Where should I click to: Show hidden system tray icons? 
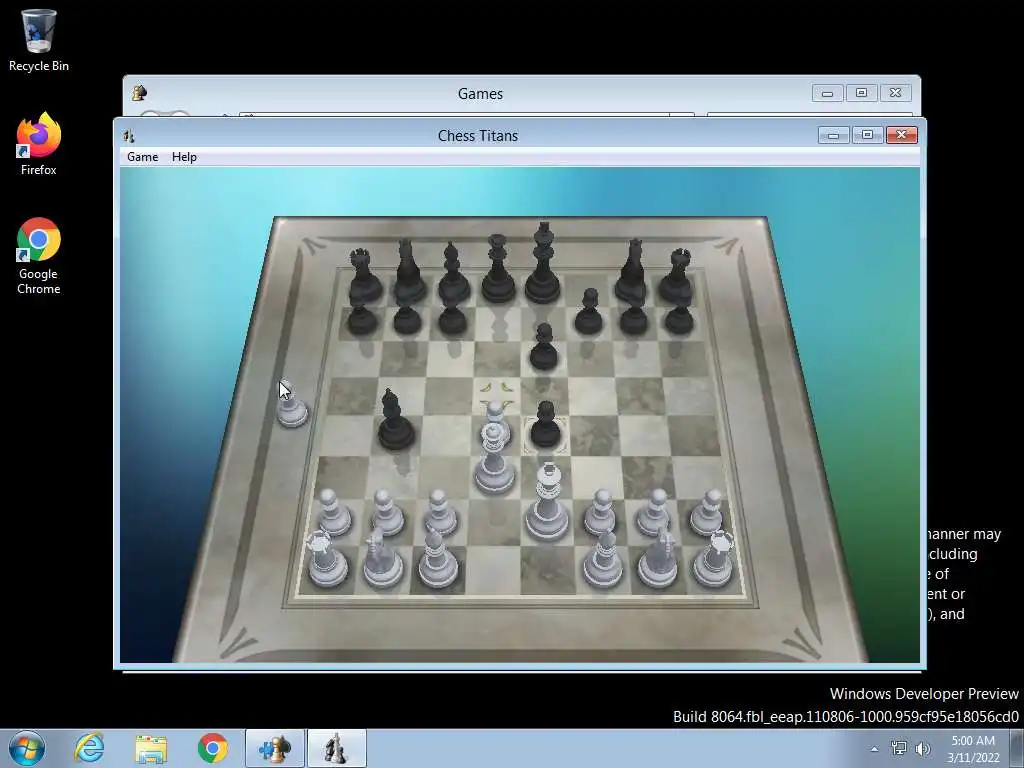point(874,749)
